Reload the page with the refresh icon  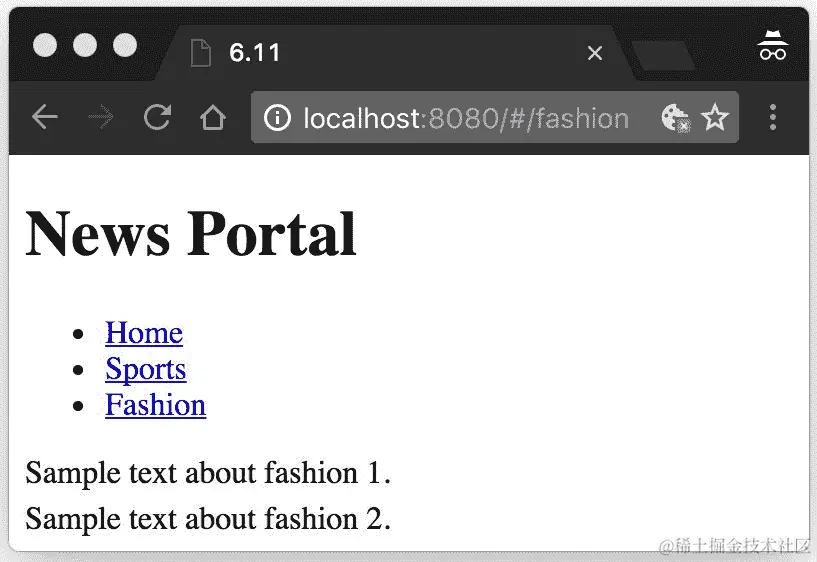157,117
